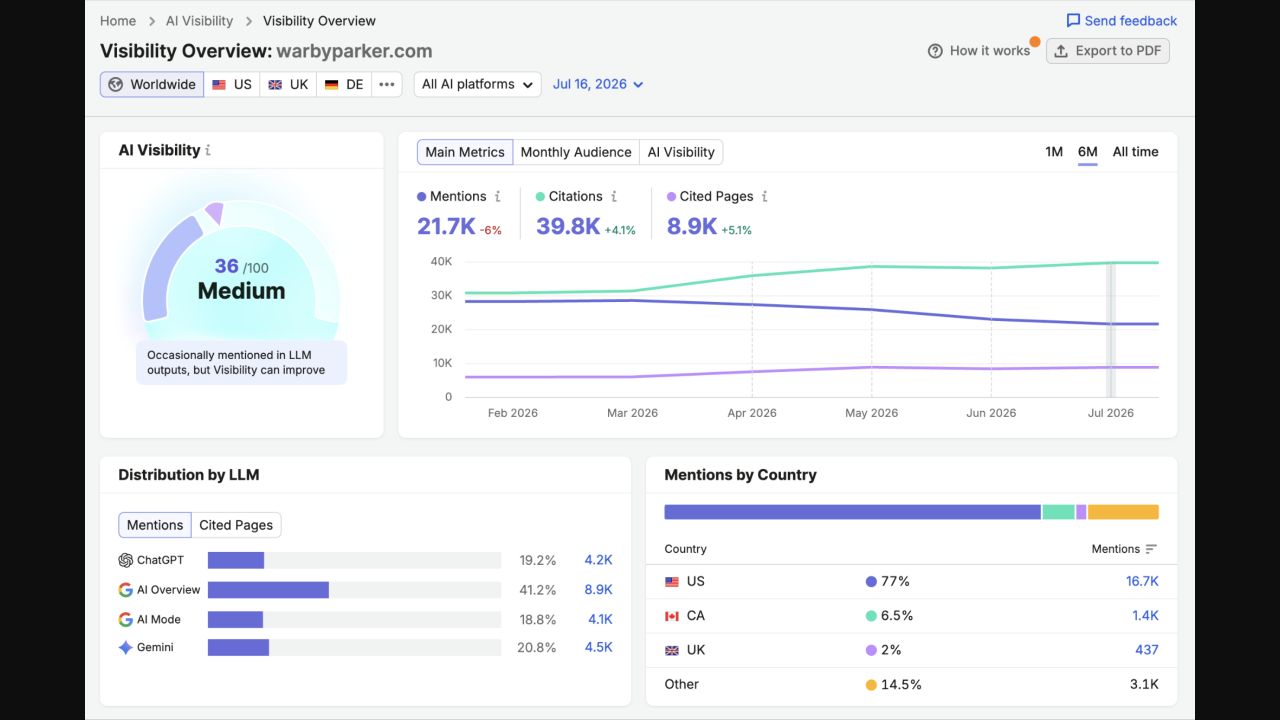Click the 21.7K Mentions value

coord(446,227)
